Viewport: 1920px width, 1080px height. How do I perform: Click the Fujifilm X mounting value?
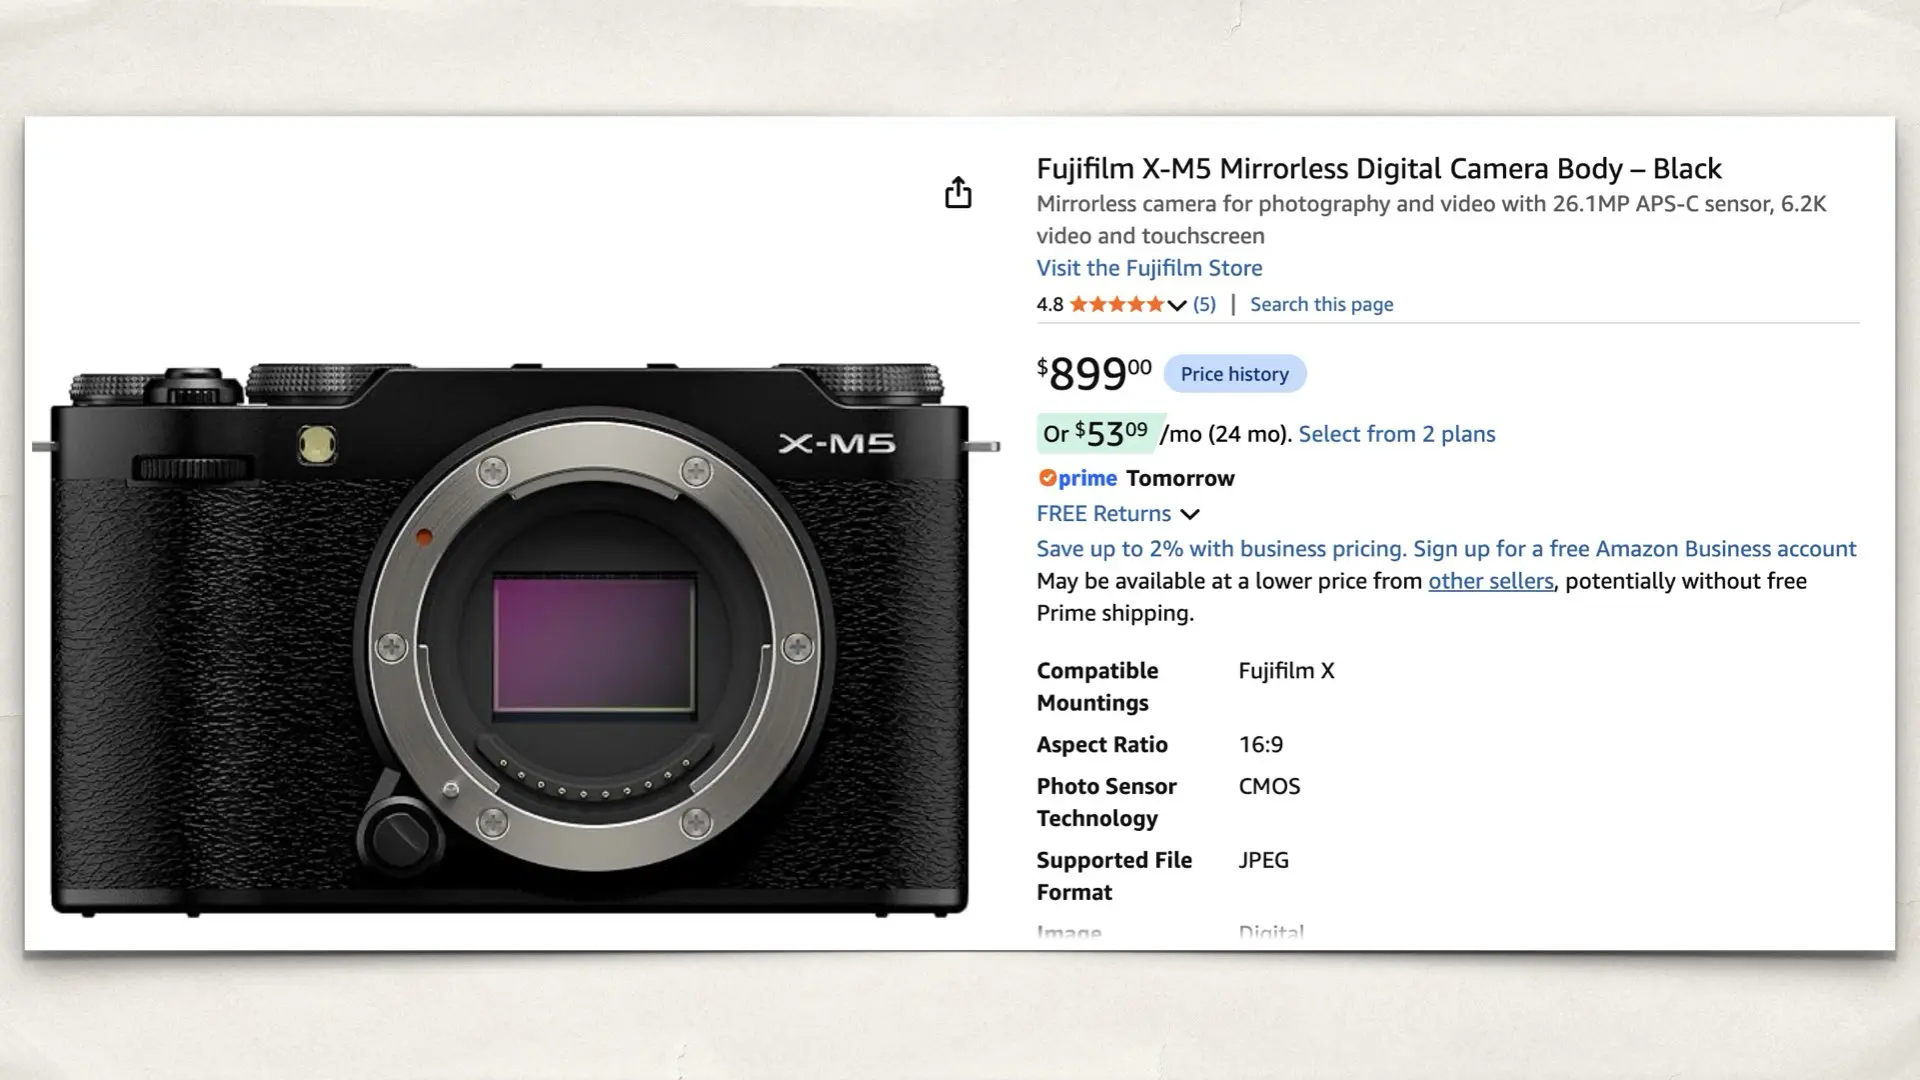click(1286, 671)
